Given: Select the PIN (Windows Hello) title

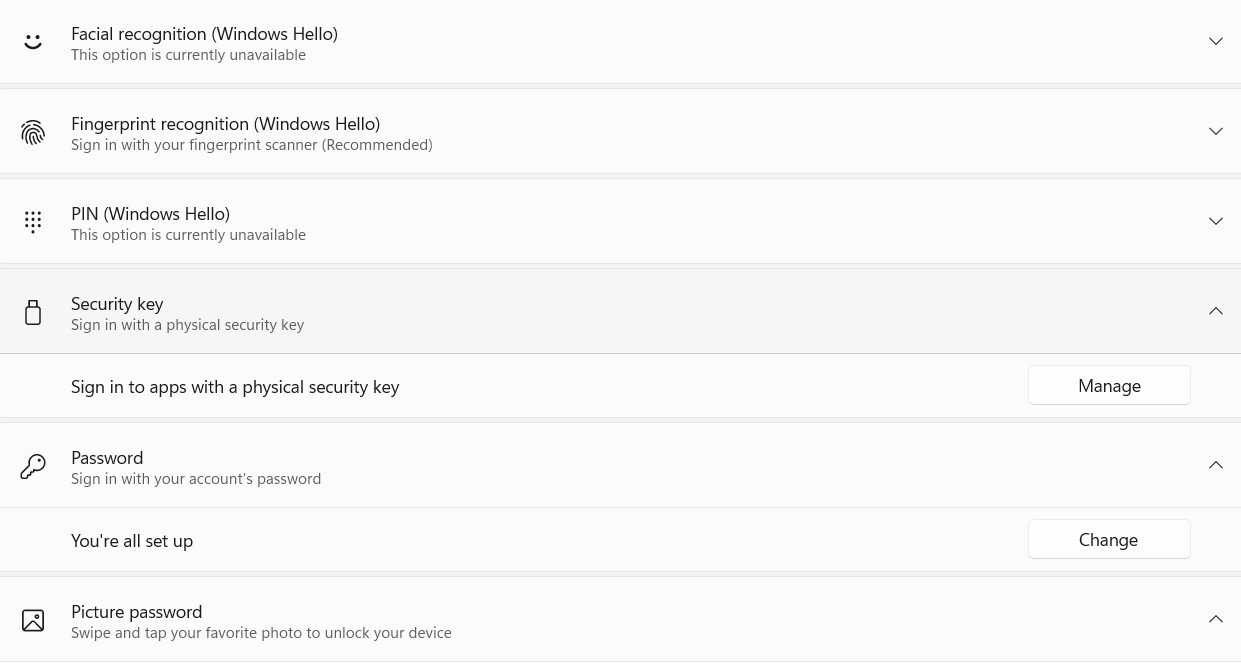Looking at the screenshot, I should tap(150, 214).
